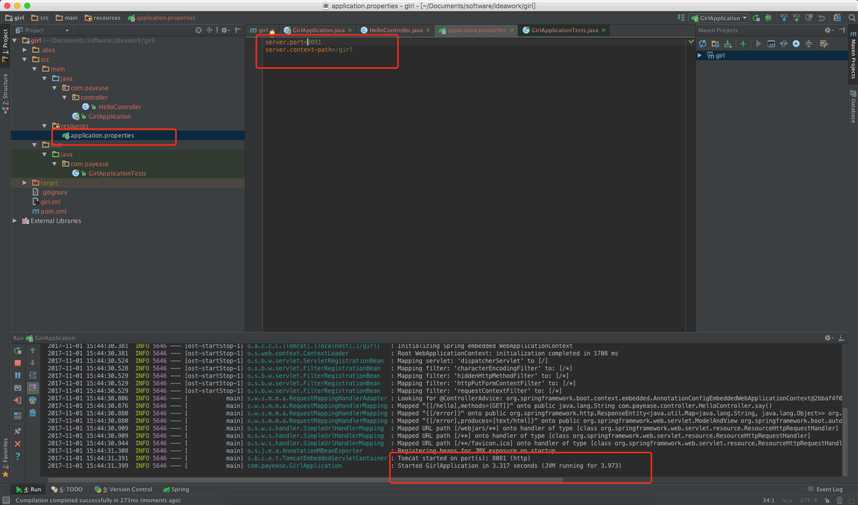This screenshot has width=858, height=505.
Task: Click the server.port line in editor
Action: coord(294,42)
